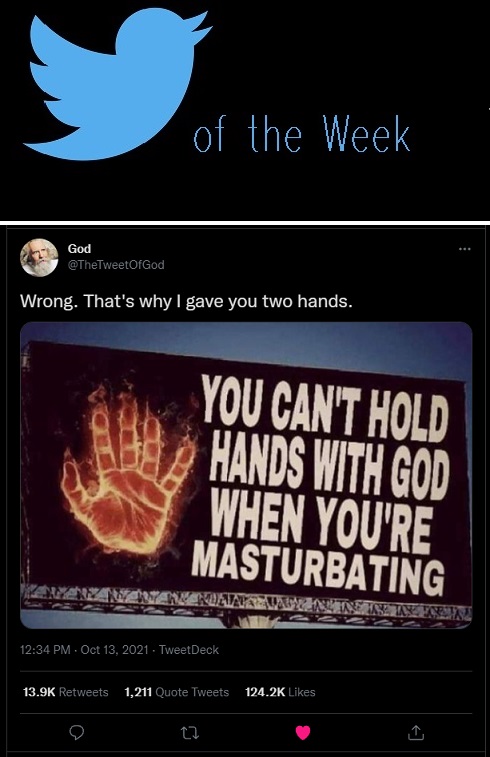Retweet using the retweet arrows icon
The height and width of the screenshot is (757, 490).
pyautogui.click(x=190, y=733)
